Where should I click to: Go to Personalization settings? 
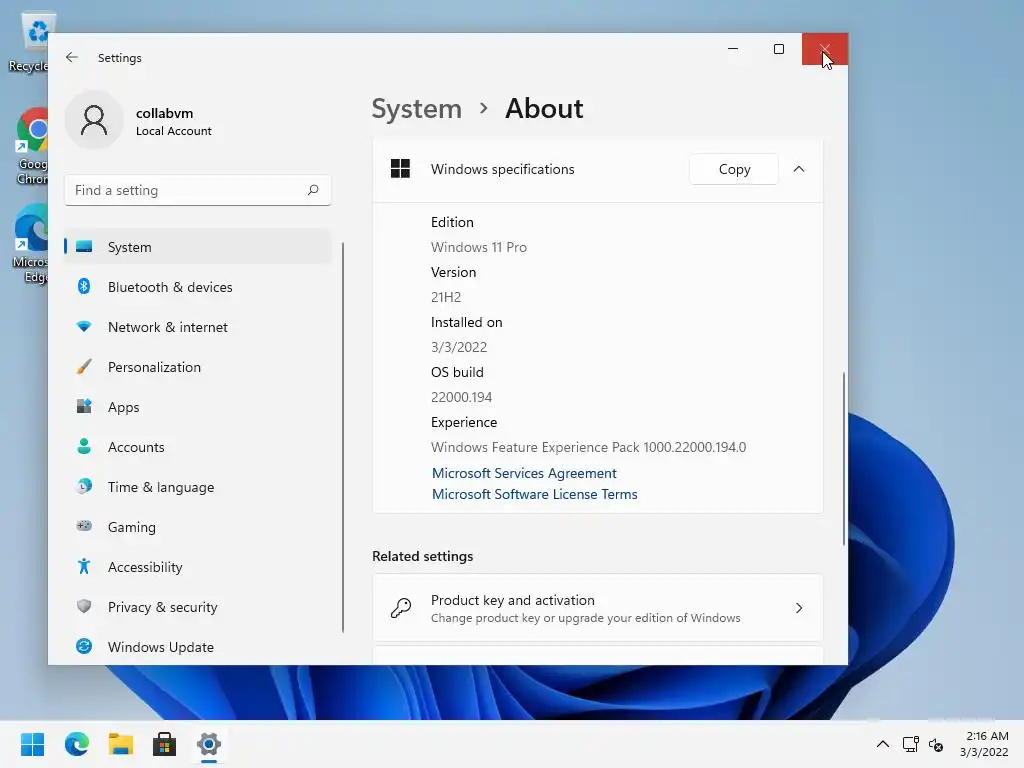click(x=198, y=367)
